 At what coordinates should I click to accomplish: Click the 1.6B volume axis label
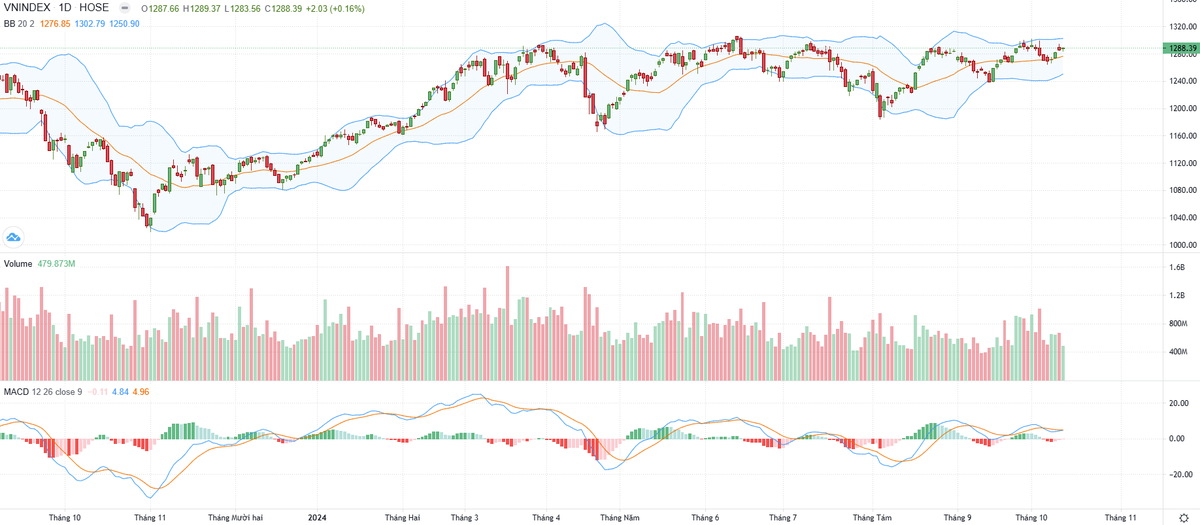1177,268
